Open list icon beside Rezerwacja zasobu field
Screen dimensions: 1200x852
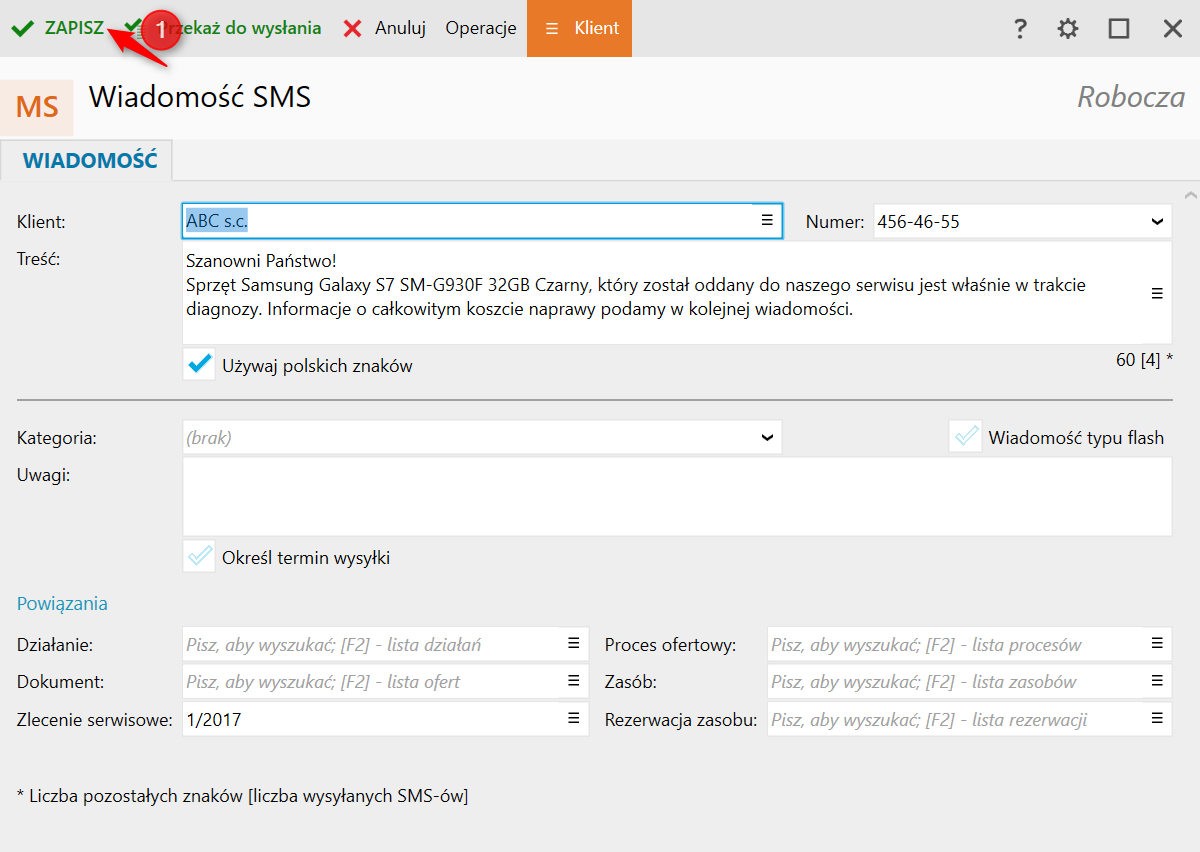1157,718
